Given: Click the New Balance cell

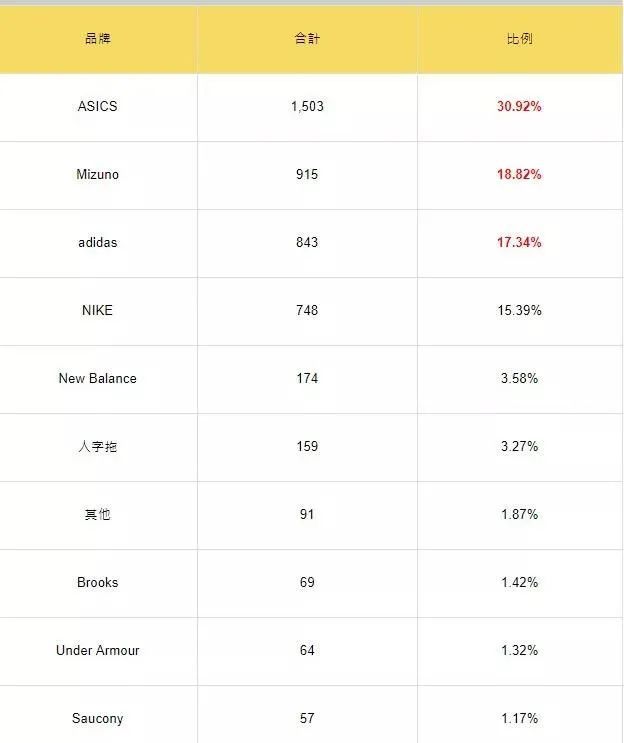Looking at the screenshot, I should click(97, 378).
